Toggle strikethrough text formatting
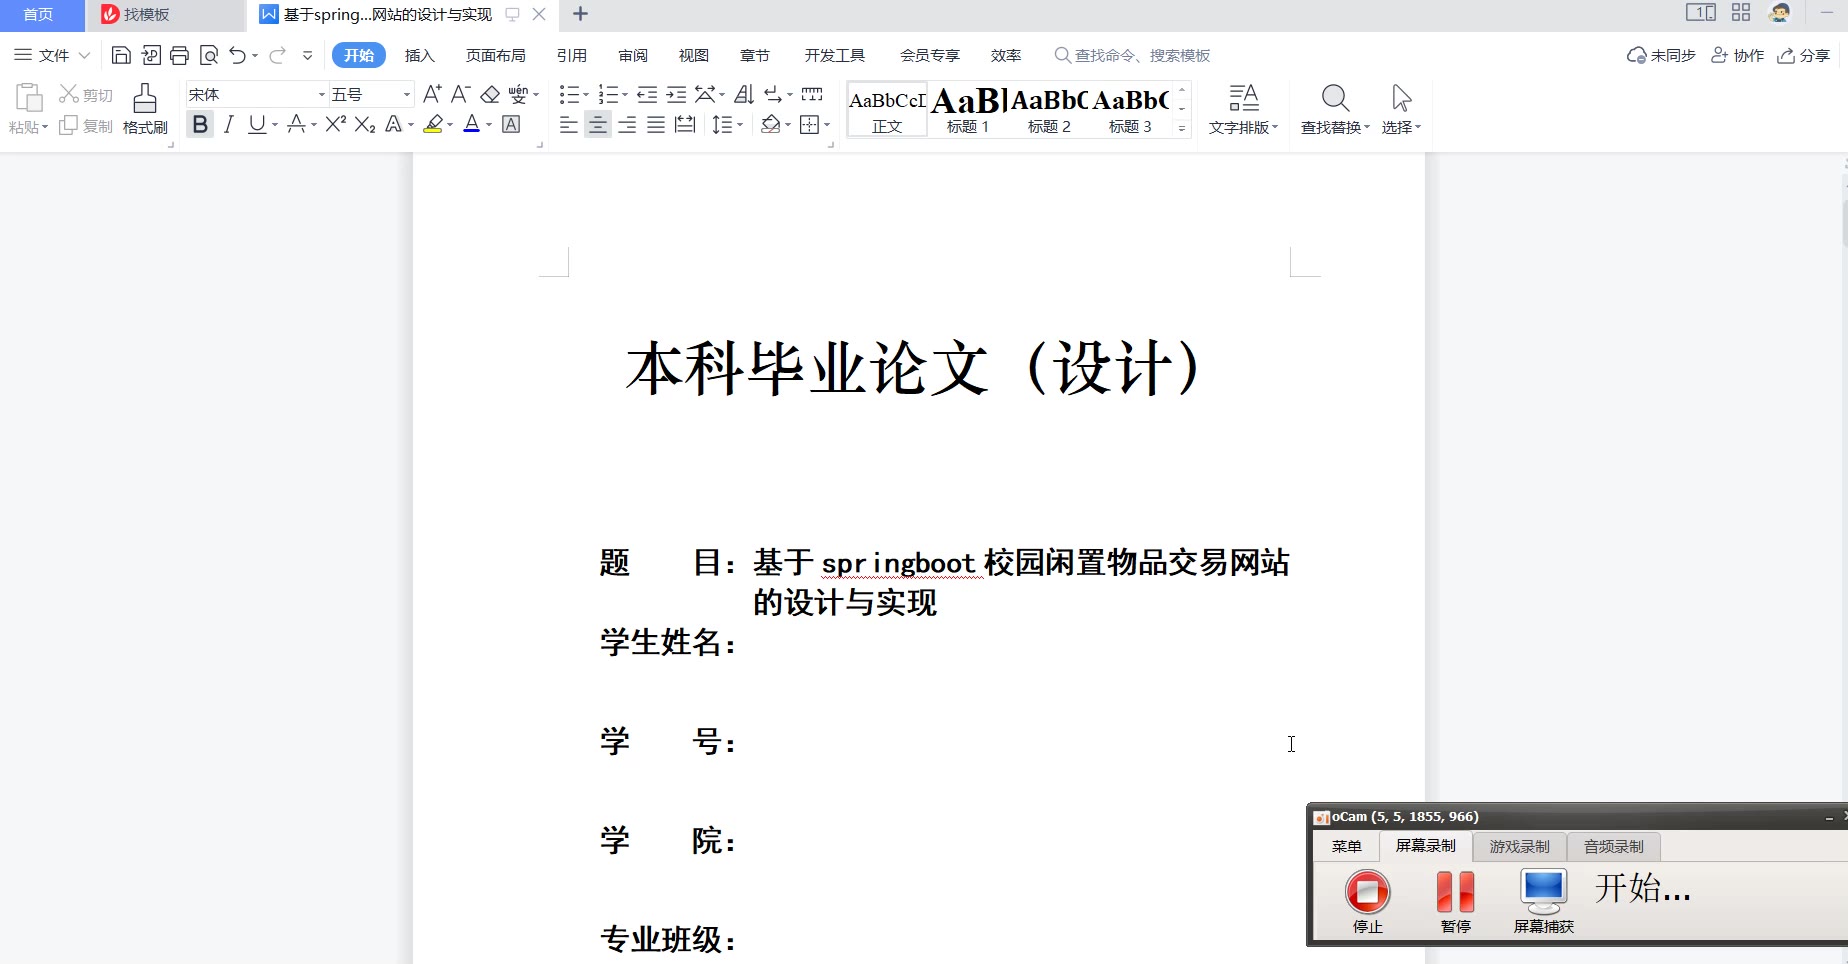1848x964 pixels. [296, 124]
